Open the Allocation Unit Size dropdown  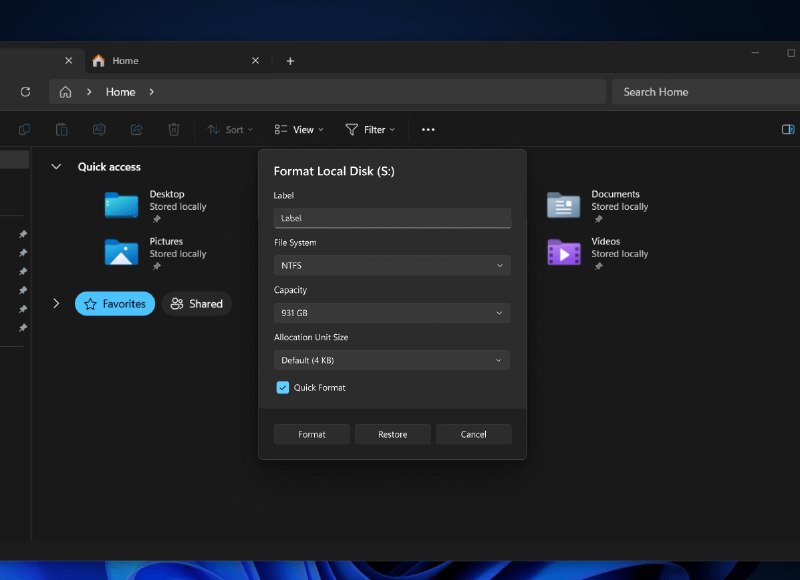(x=392, y=360)
